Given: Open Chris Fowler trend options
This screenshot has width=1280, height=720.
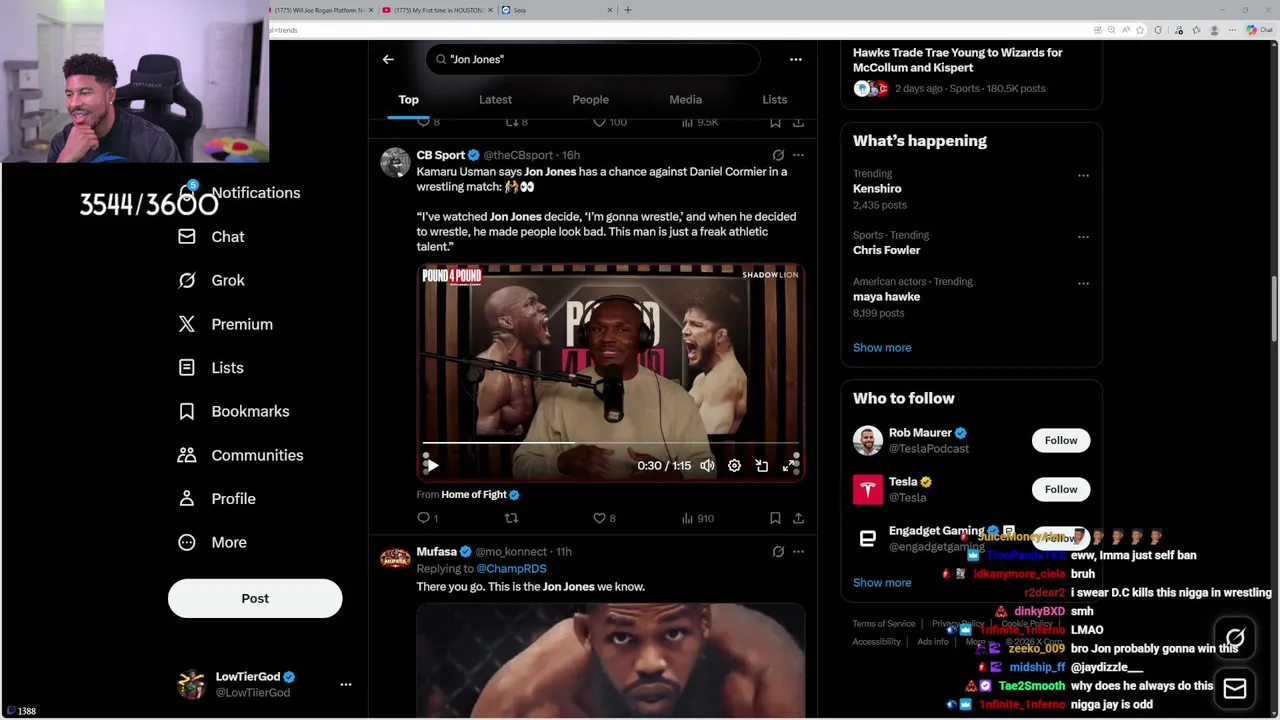Looking at the screenshot, I should (1083, 236).
